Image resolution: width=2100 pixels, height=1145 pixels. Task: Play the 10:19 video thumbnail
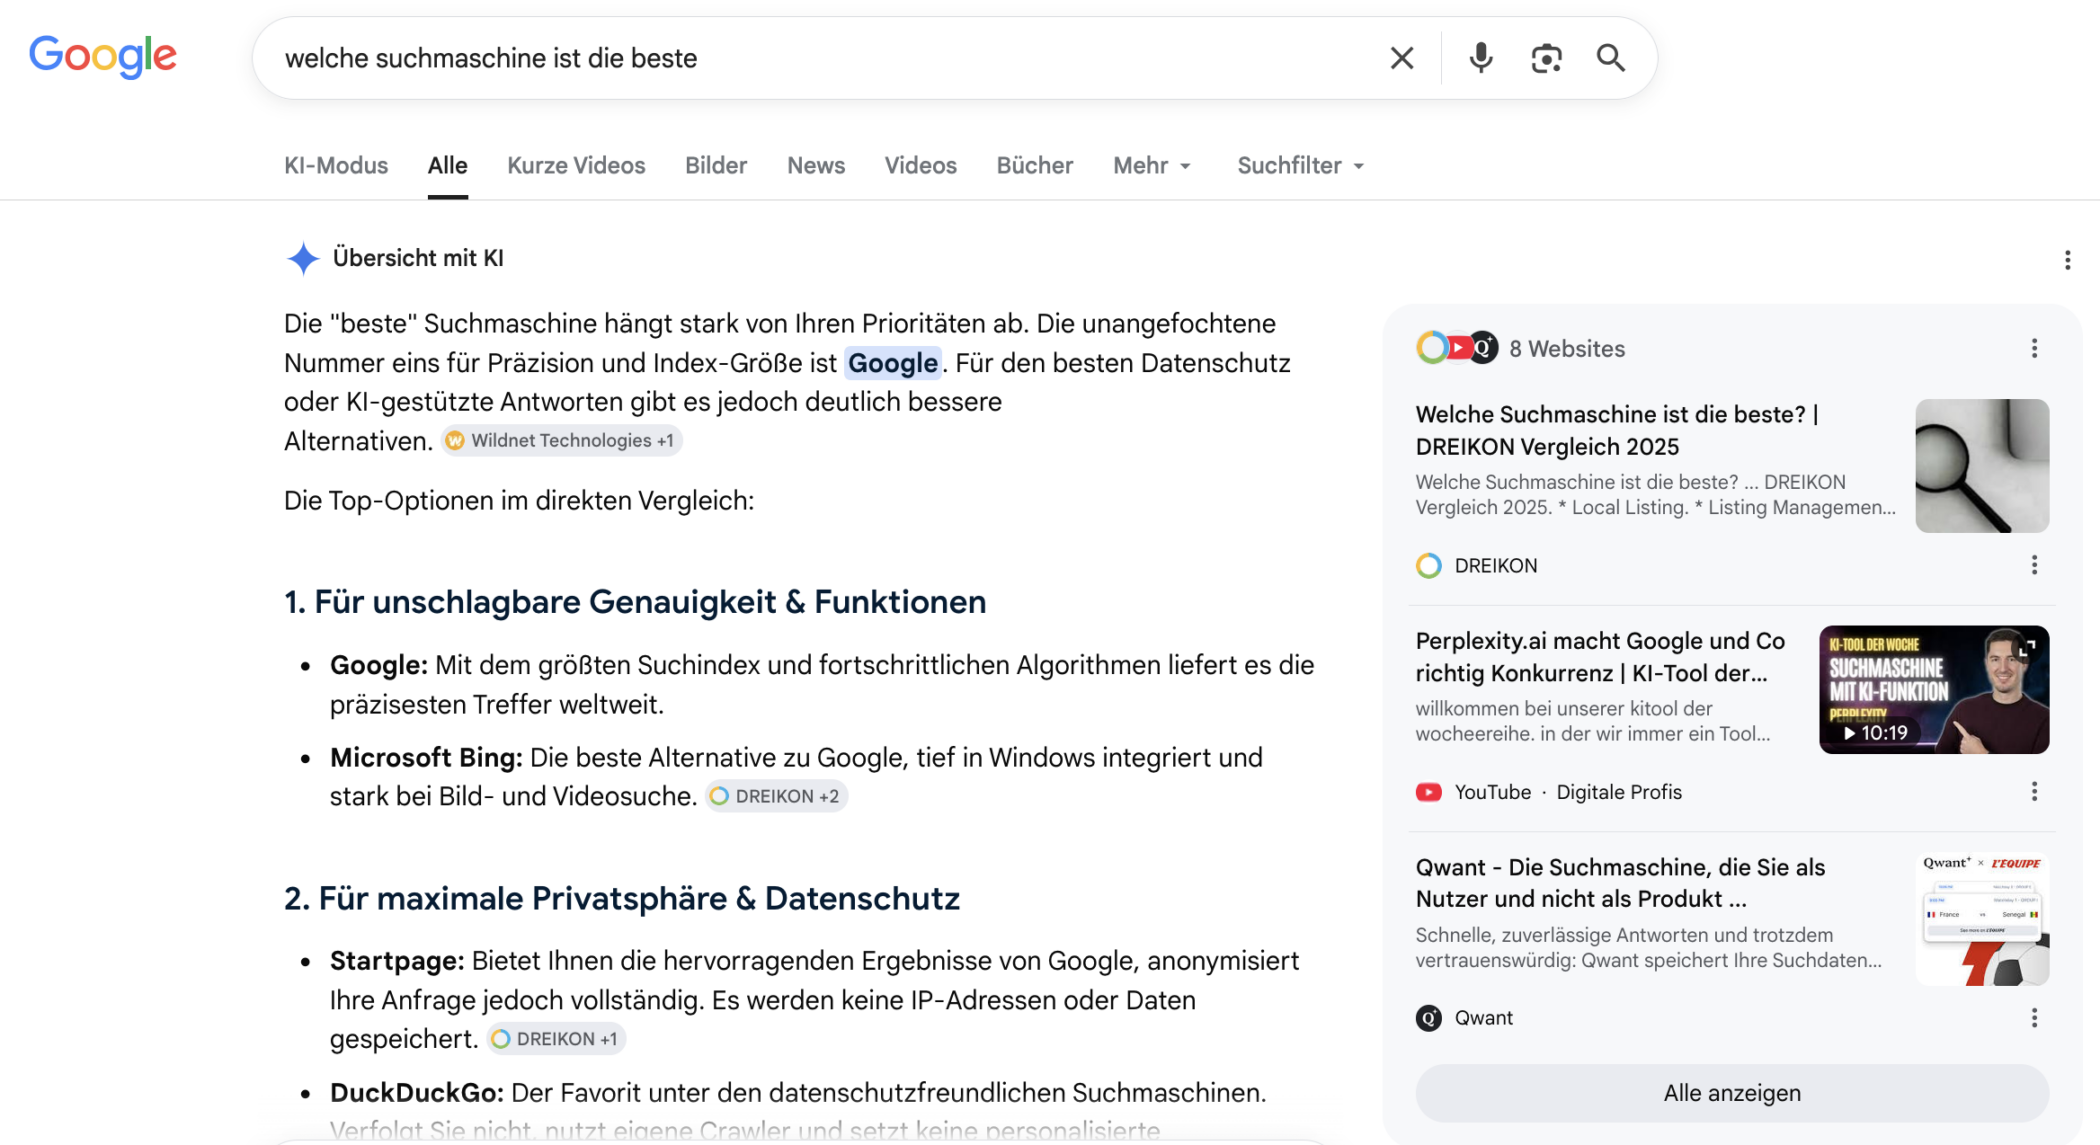[1934, 689]
